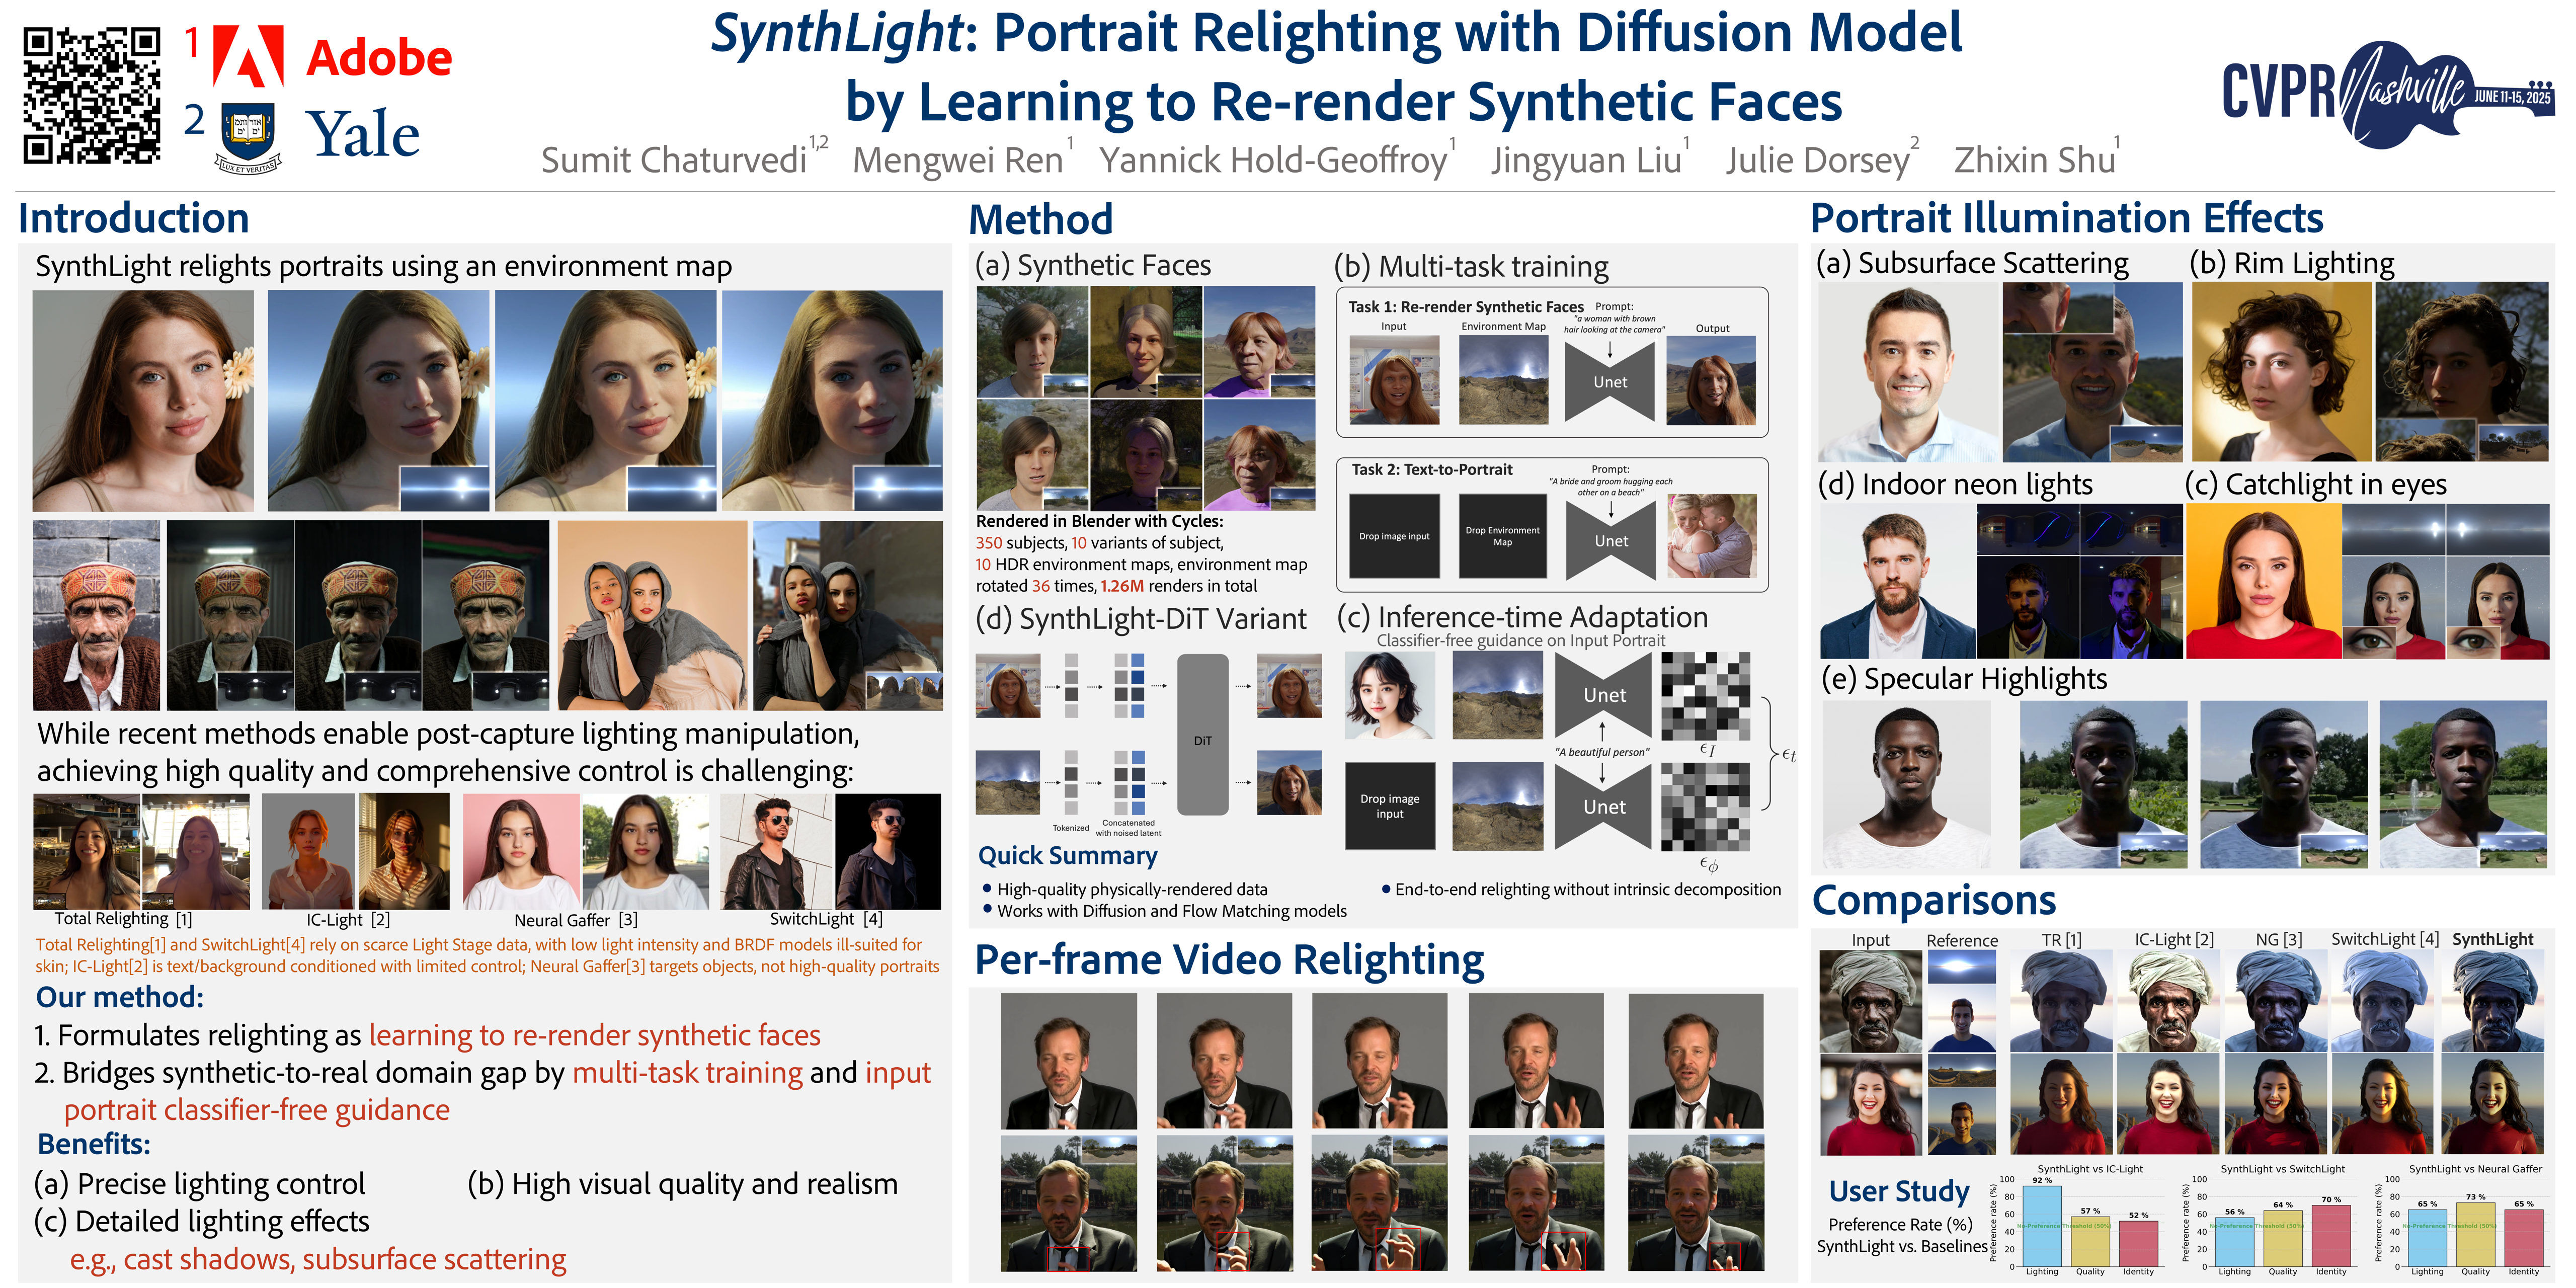Click the first portrait of woman with flower

click(143, 401)
